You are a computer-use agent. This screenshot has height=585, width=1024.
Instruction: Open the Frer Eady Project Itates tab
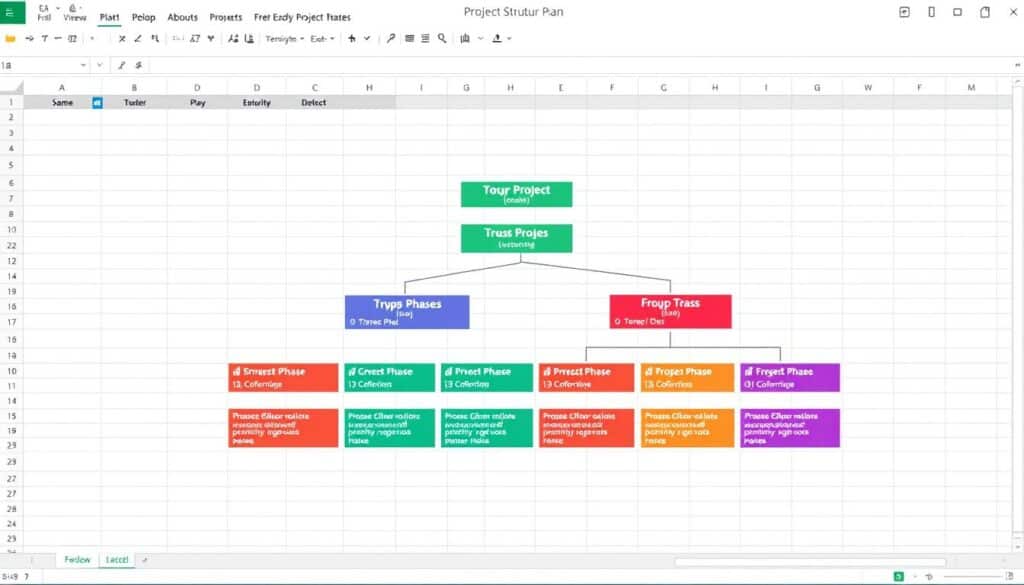click(302, 18)
